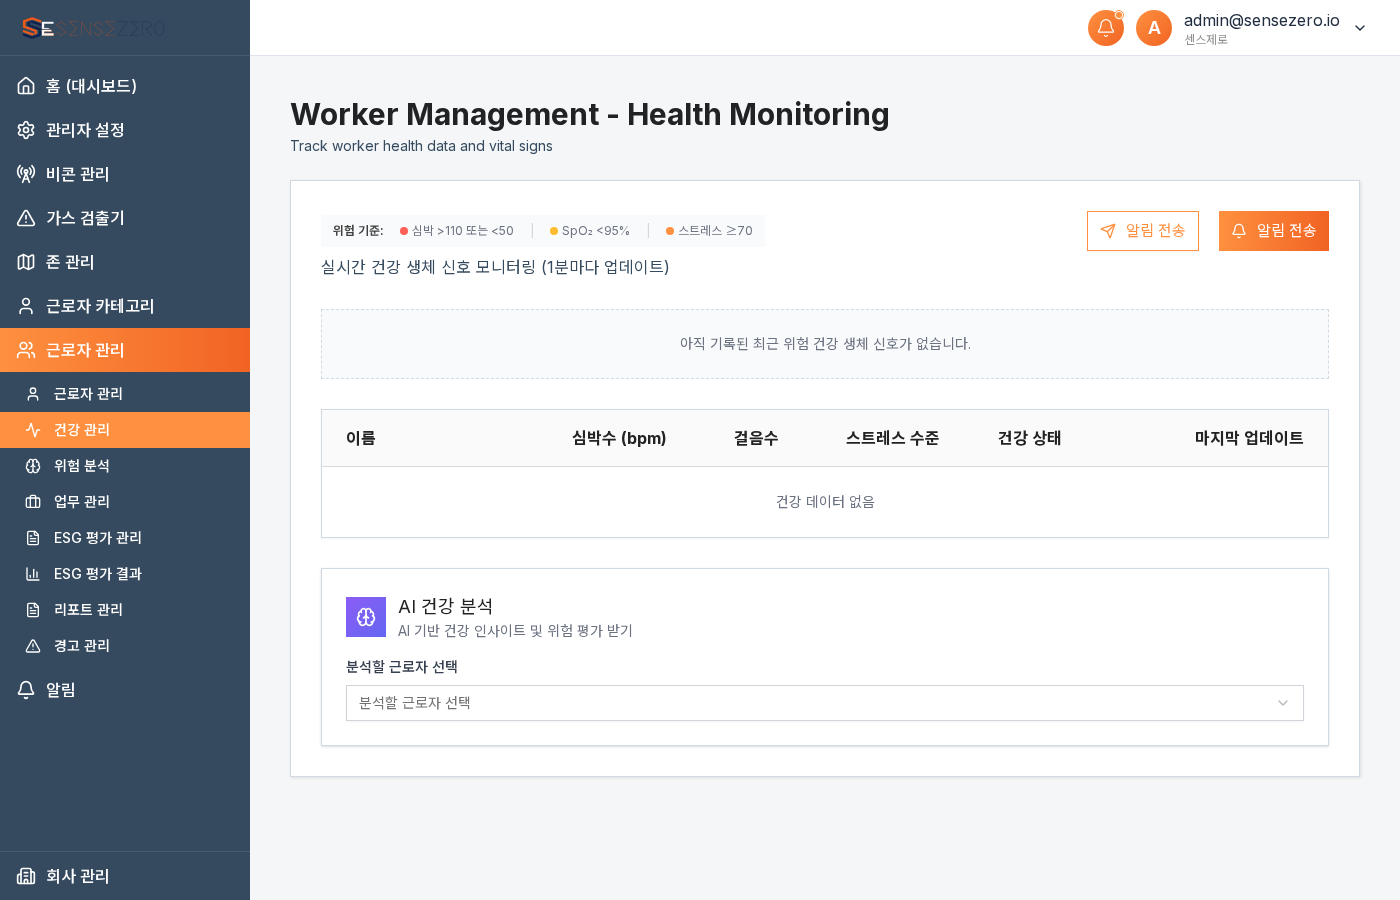The image size is (1400, 900).
Task: Click the 존 관리 map icon
Action: [25, 262]
